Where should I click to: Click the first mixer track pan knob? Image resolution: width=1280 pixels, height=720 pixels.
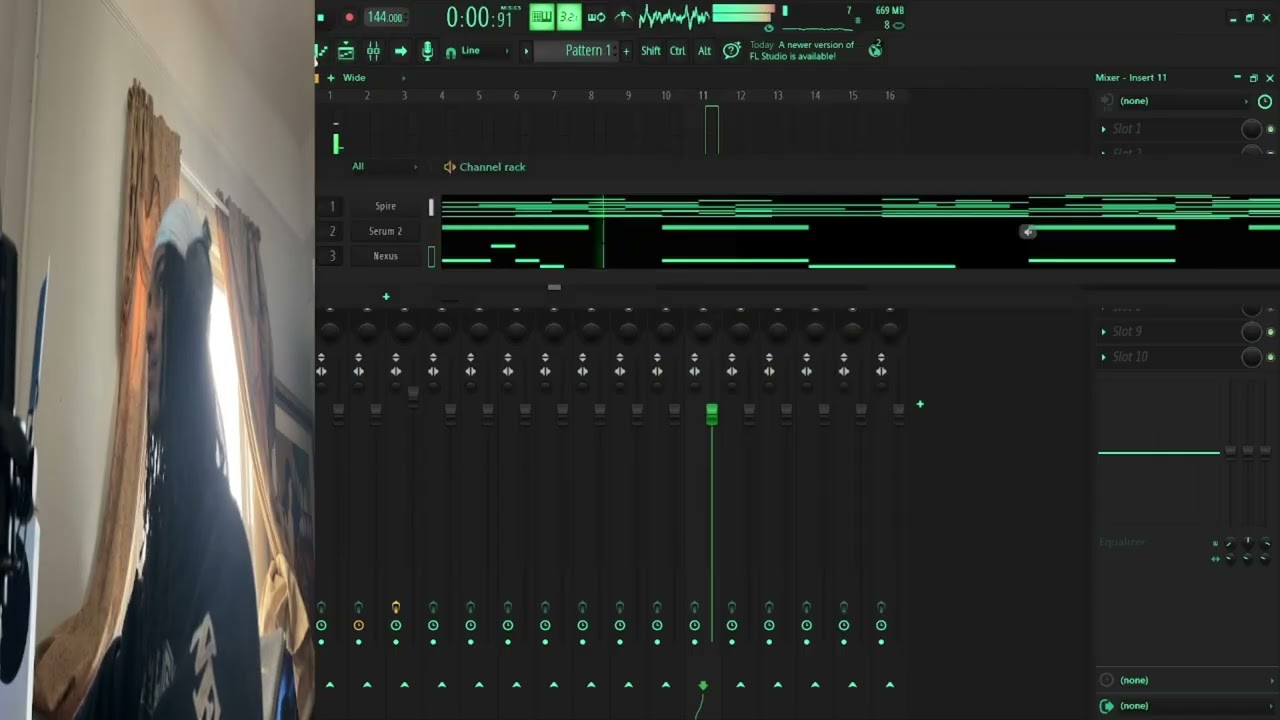click(x=330, y=330)
